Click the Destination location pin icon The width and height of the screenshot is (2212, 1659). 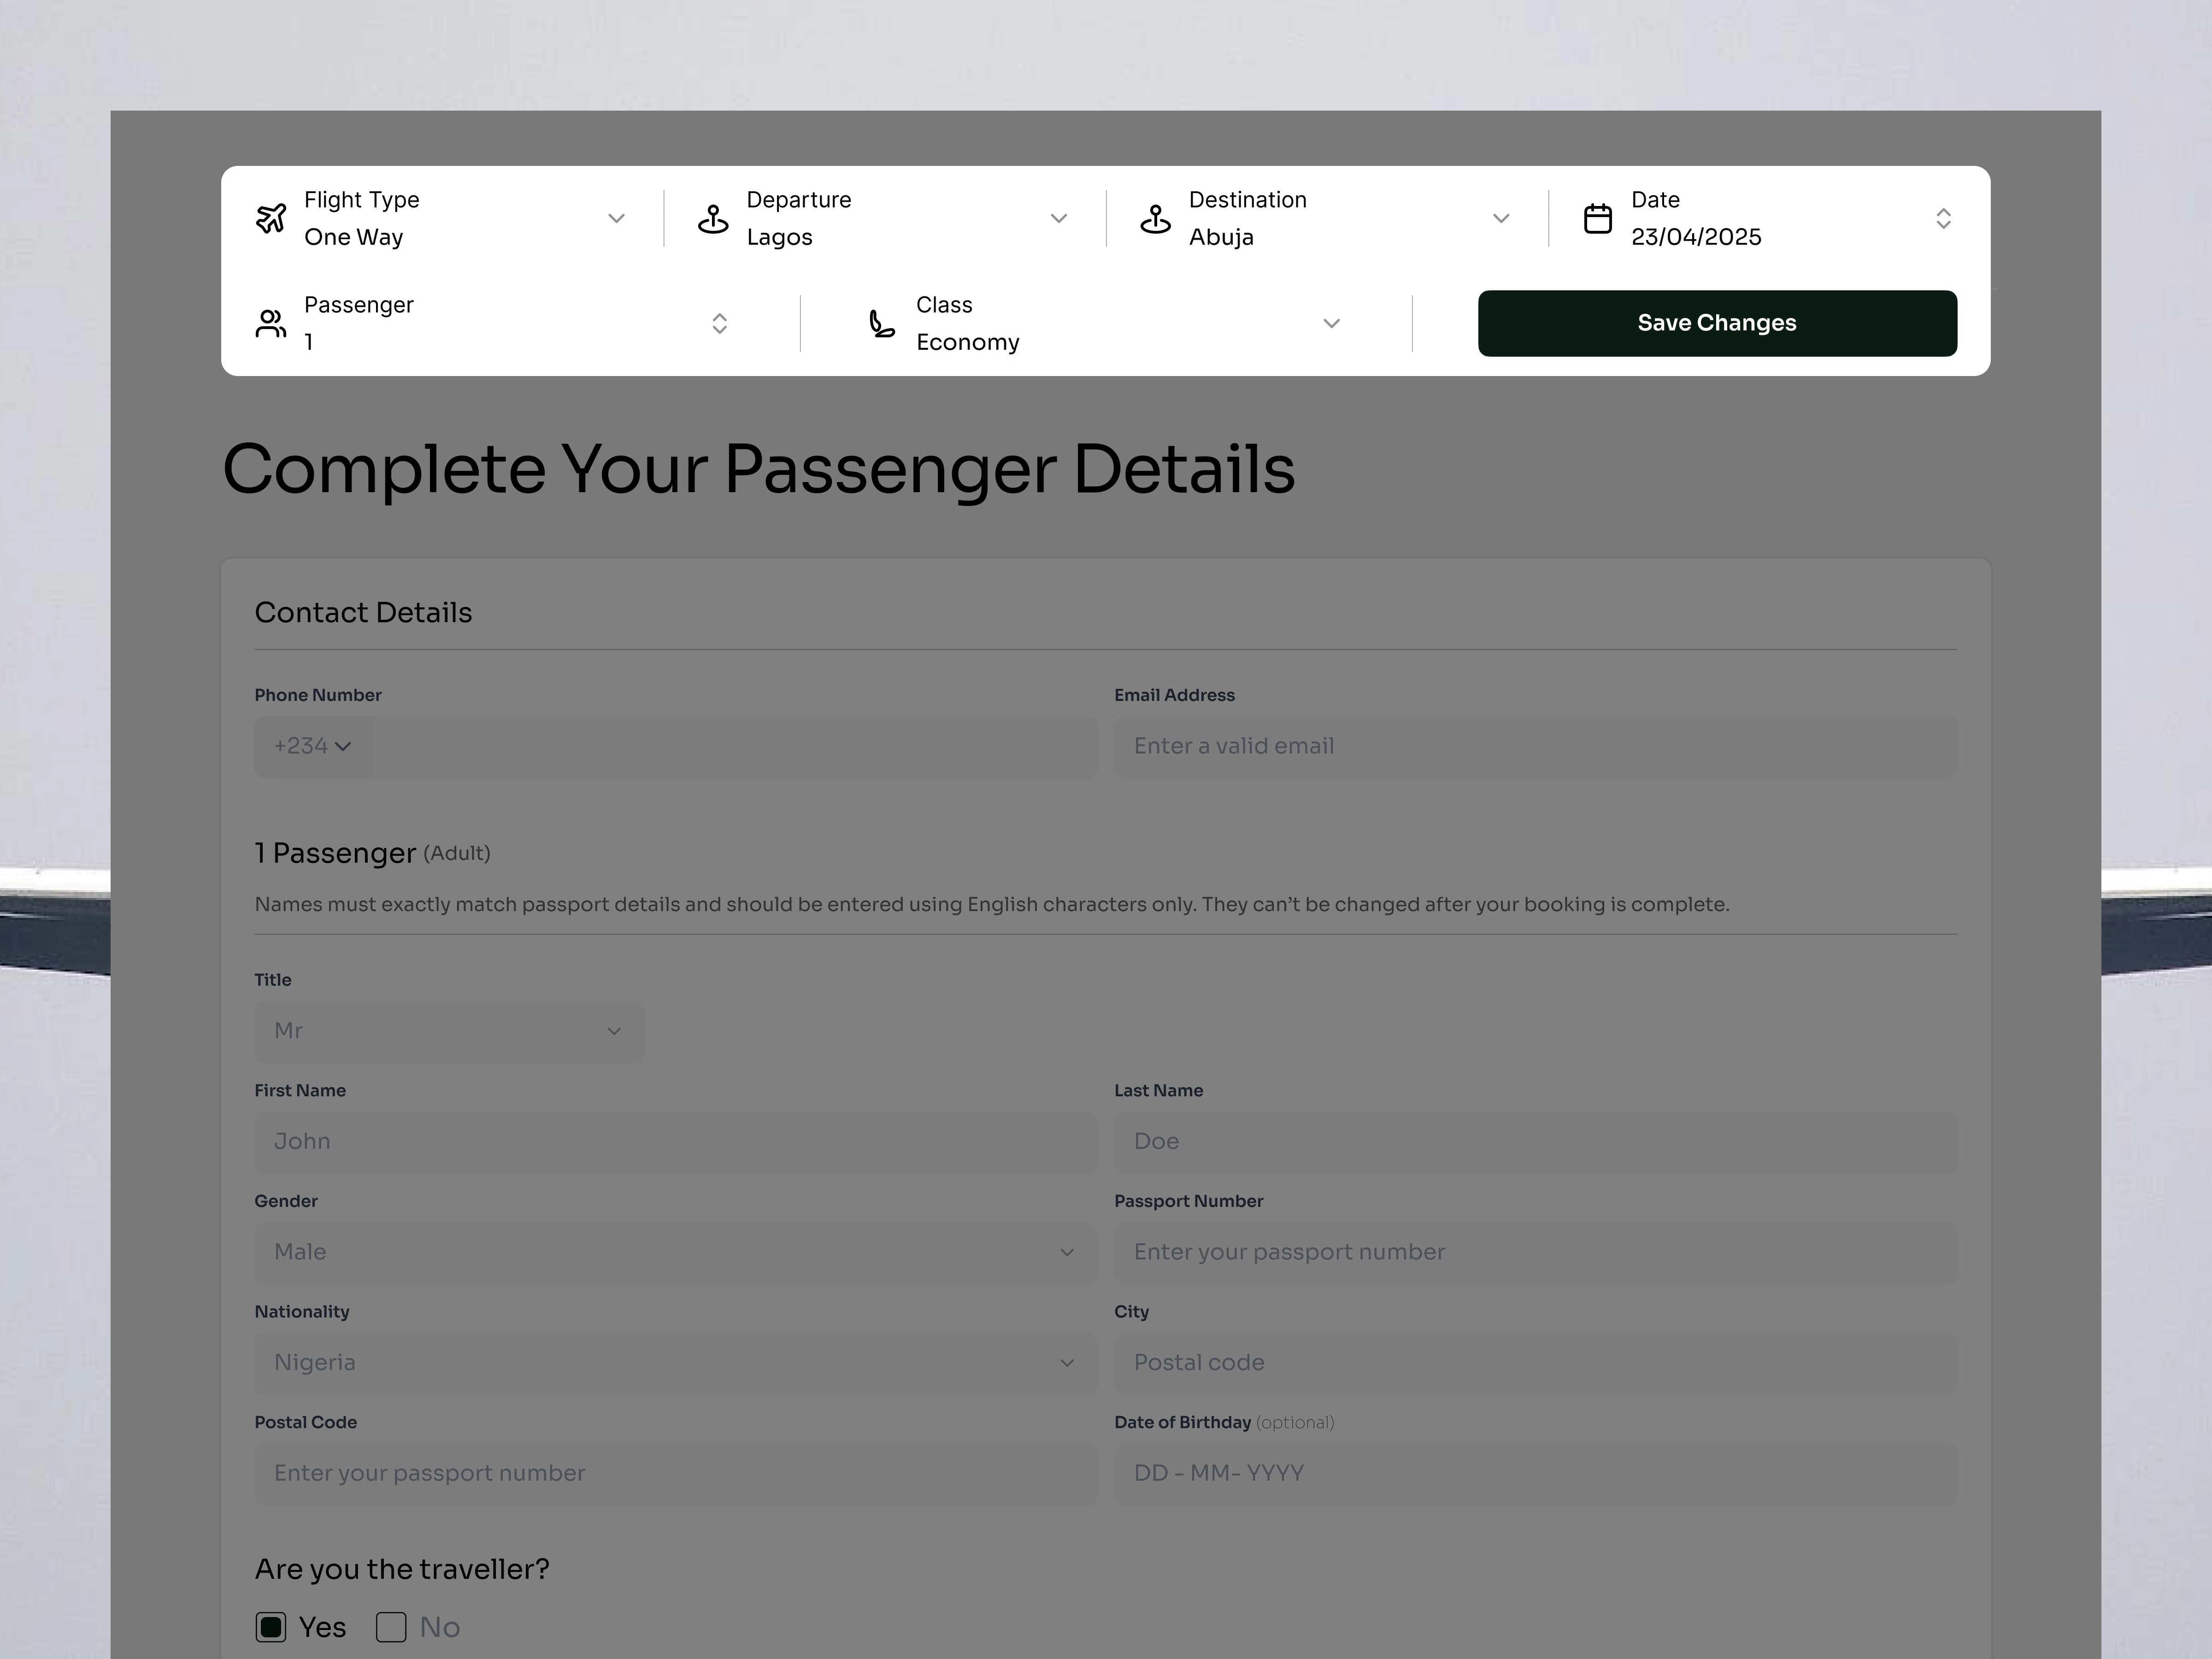1155,218
